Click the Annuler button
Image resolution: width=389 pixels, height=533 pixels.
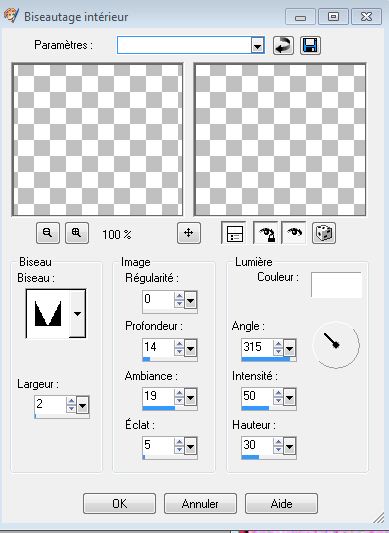click(200, 503)
